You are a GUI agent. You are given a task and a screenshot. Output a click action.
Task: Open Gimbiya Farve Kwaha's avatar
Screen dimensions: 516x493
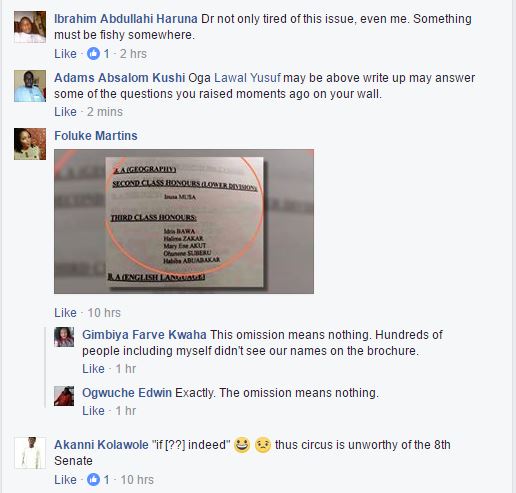click(64, 337)
